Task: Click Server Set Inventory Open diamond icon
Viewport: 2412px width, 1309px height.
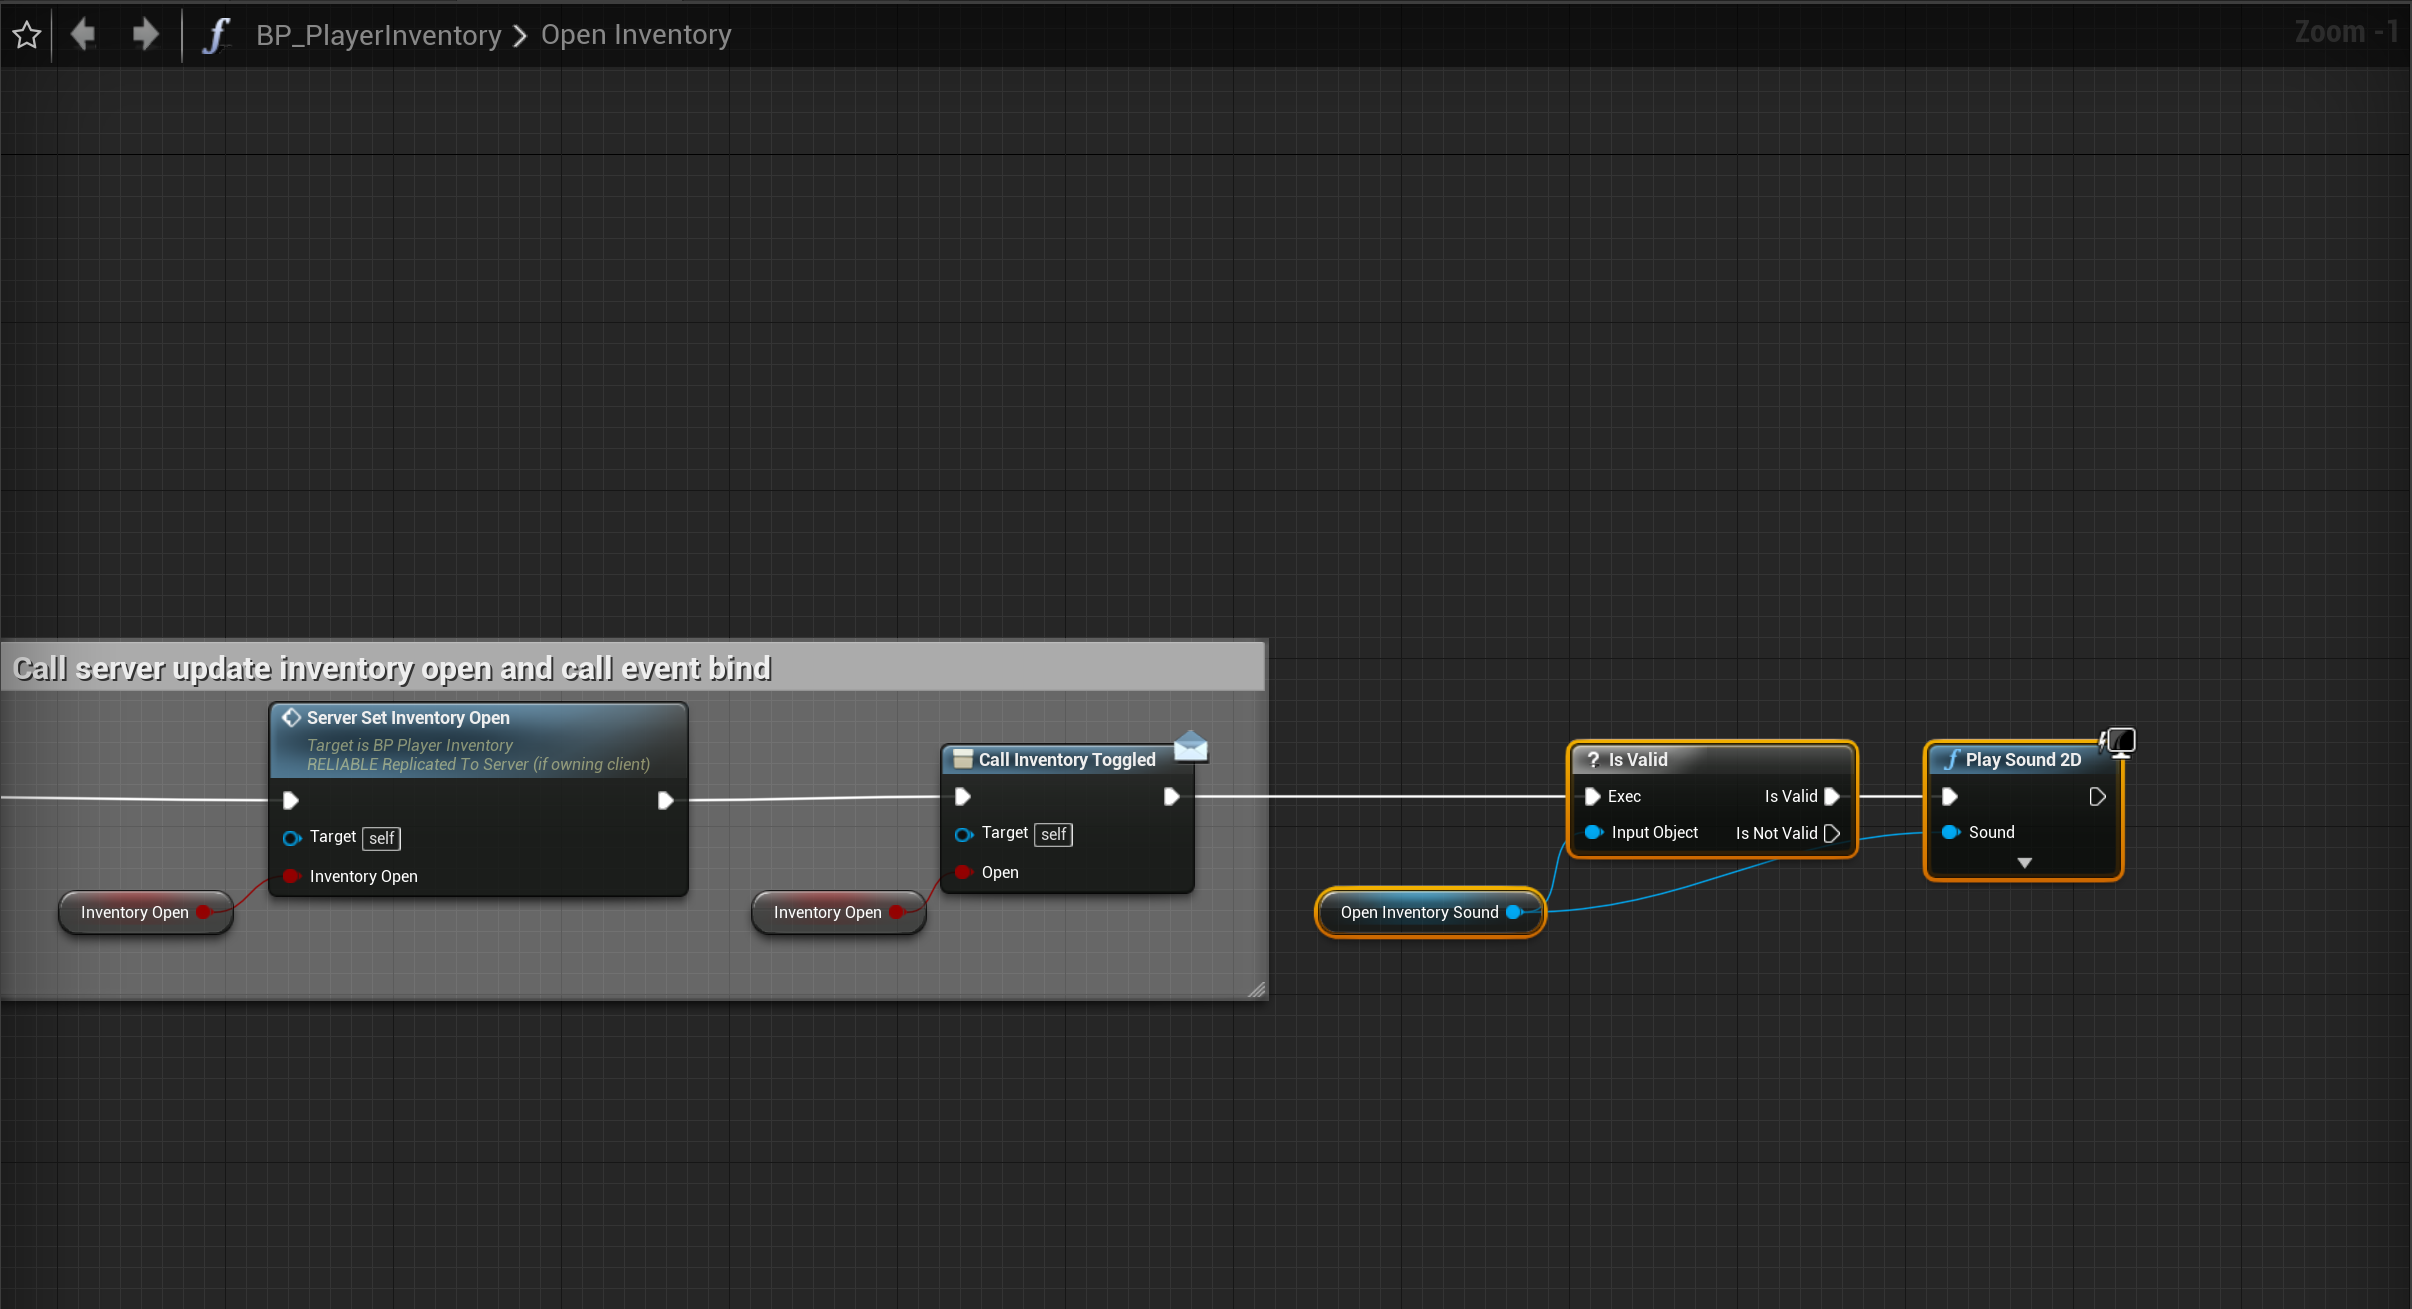Action: tap(291, 718)
